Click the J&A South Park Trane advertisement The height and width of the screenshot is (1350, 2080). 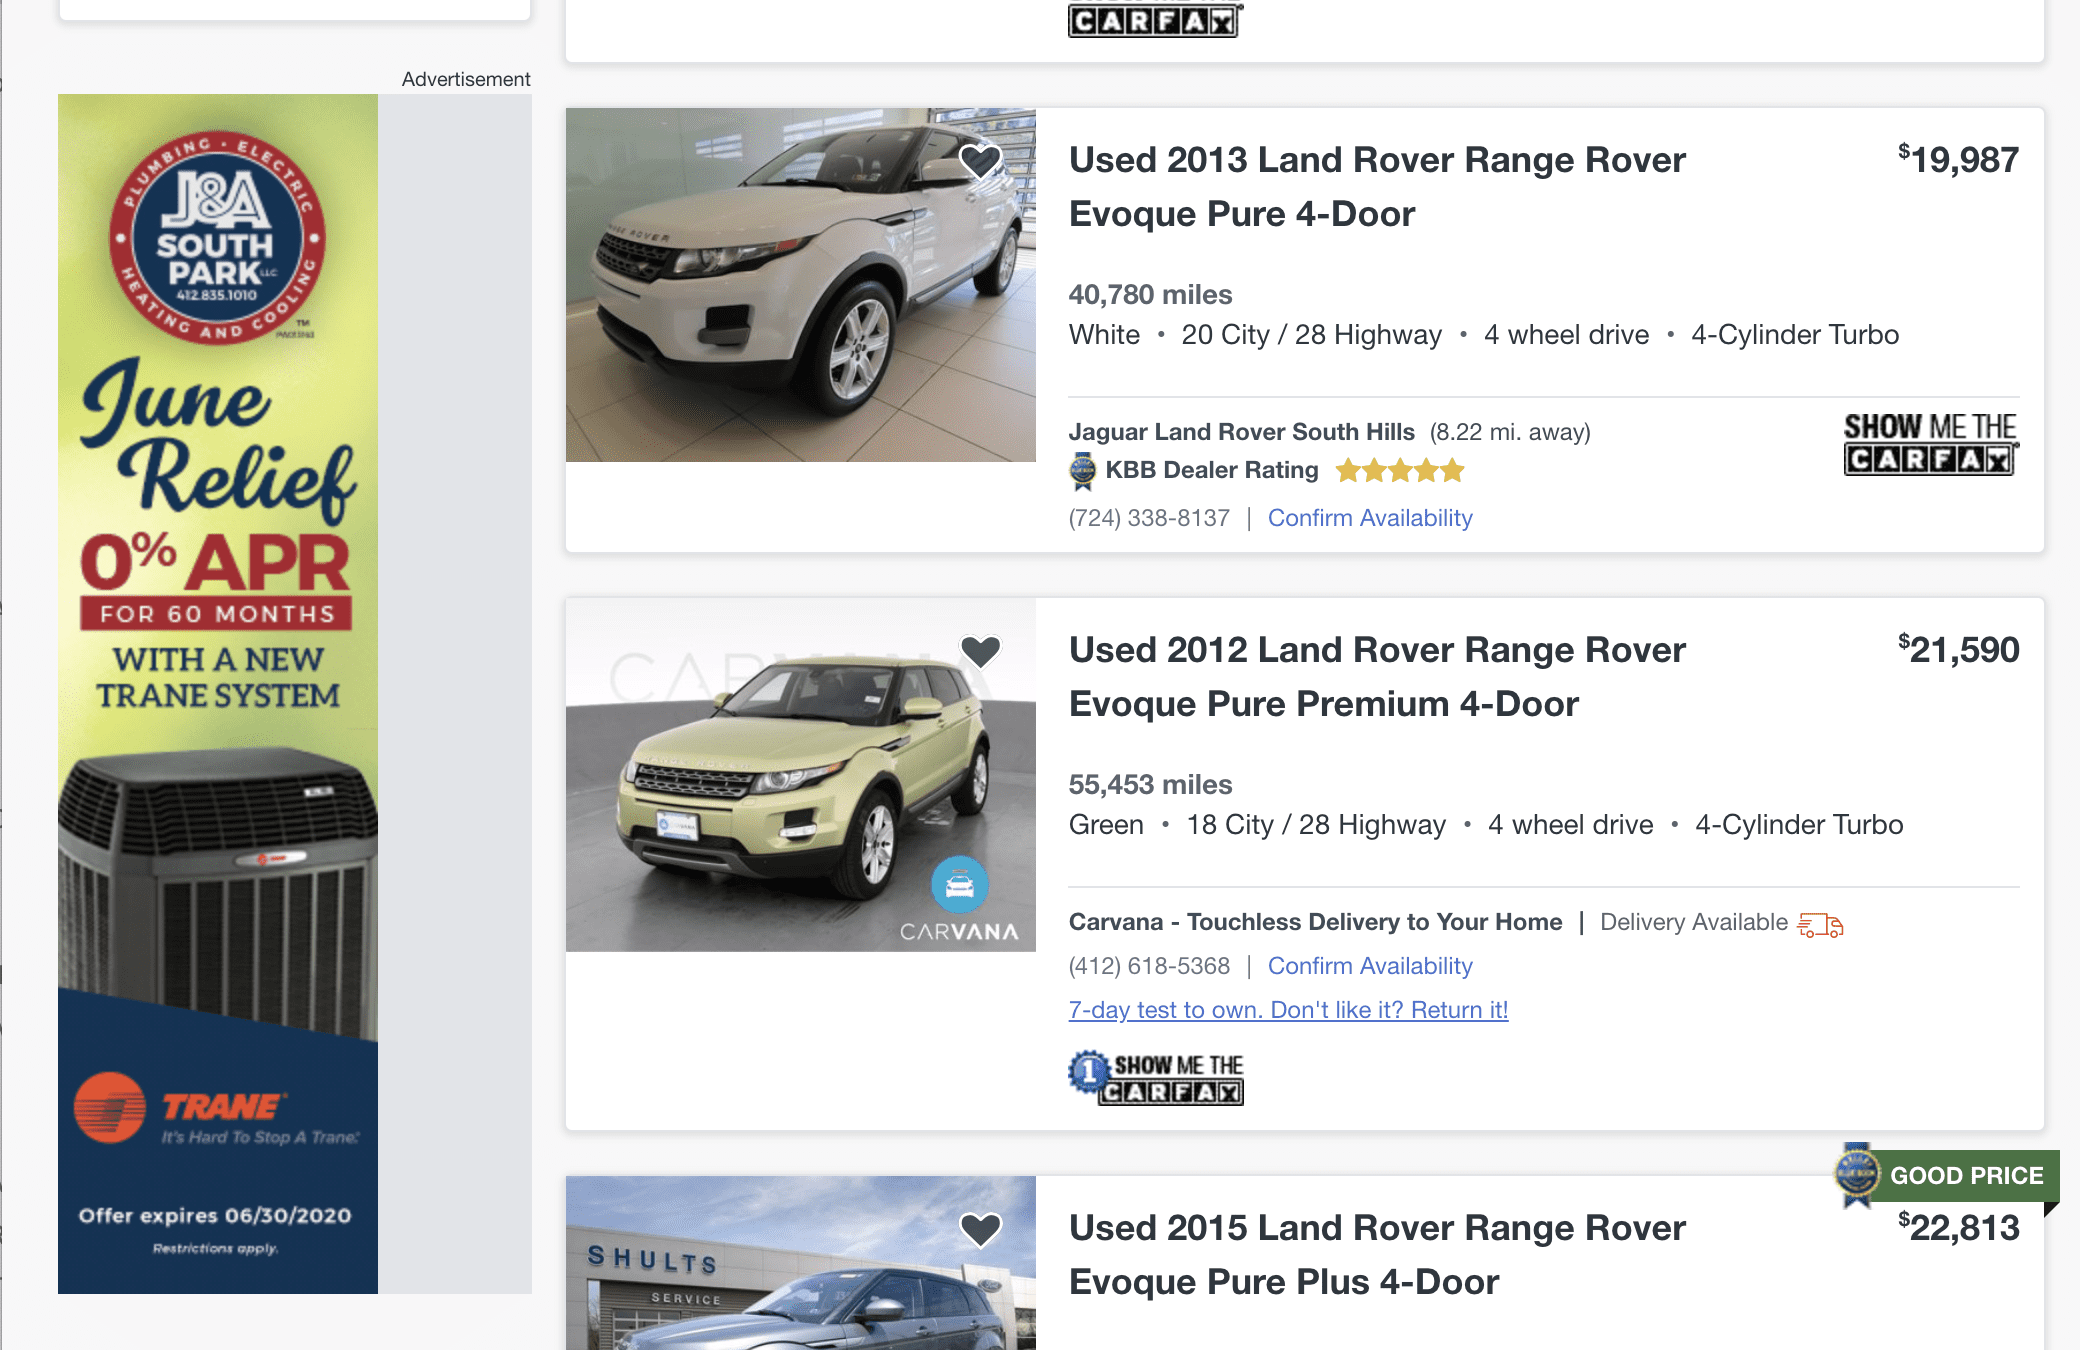point(218,693)
